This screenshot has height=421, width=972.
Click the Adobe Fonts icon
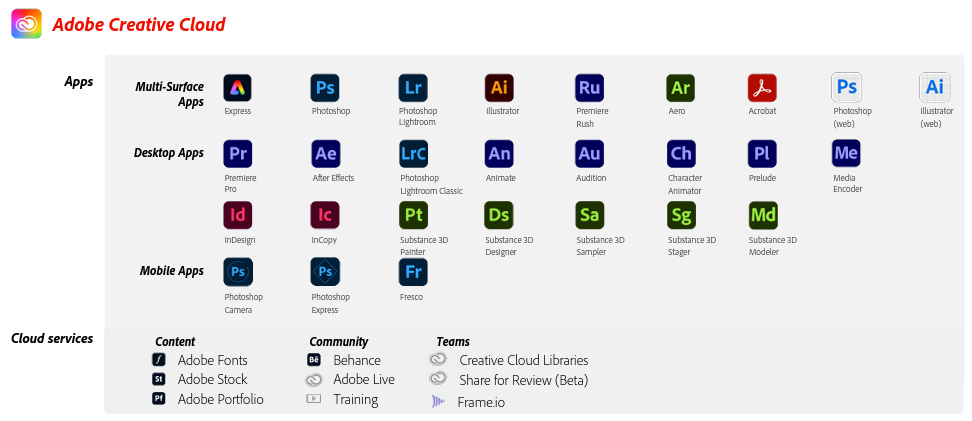coord(159,360)
